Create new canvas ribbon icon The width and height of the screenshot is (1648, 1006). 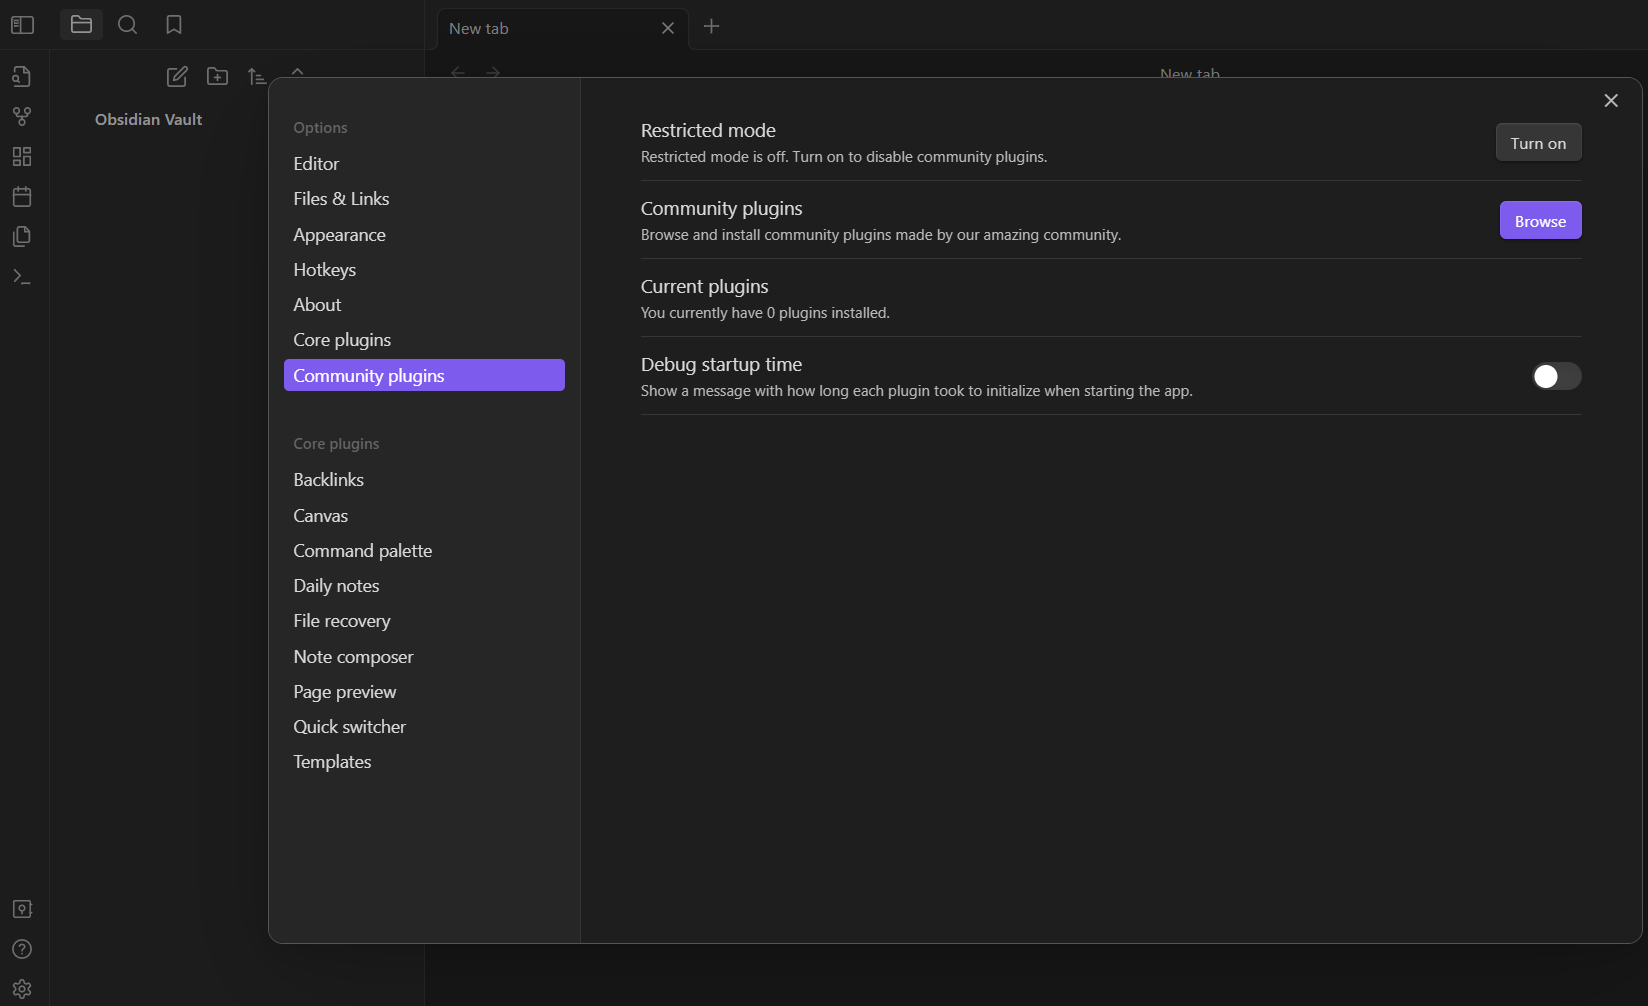coord(22,156)
